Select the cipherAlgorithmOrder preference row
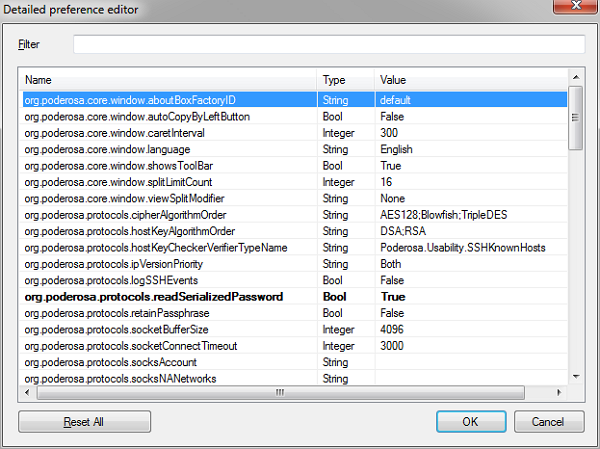The width and height of the screenshot is (600, 449). pos(295,215)
